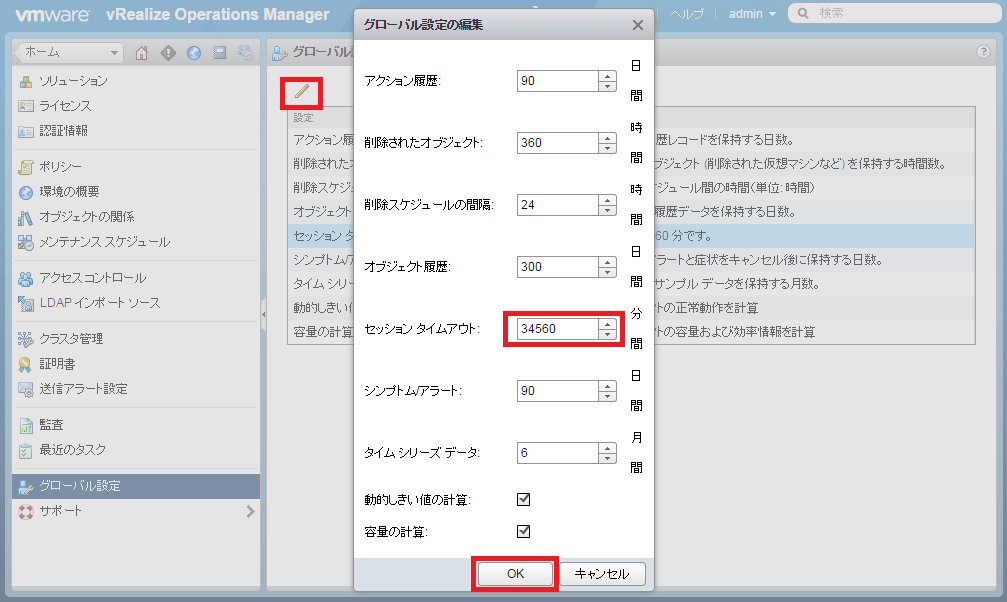
Task: Click the help question mark icon
Action: [x=983, y=52]
